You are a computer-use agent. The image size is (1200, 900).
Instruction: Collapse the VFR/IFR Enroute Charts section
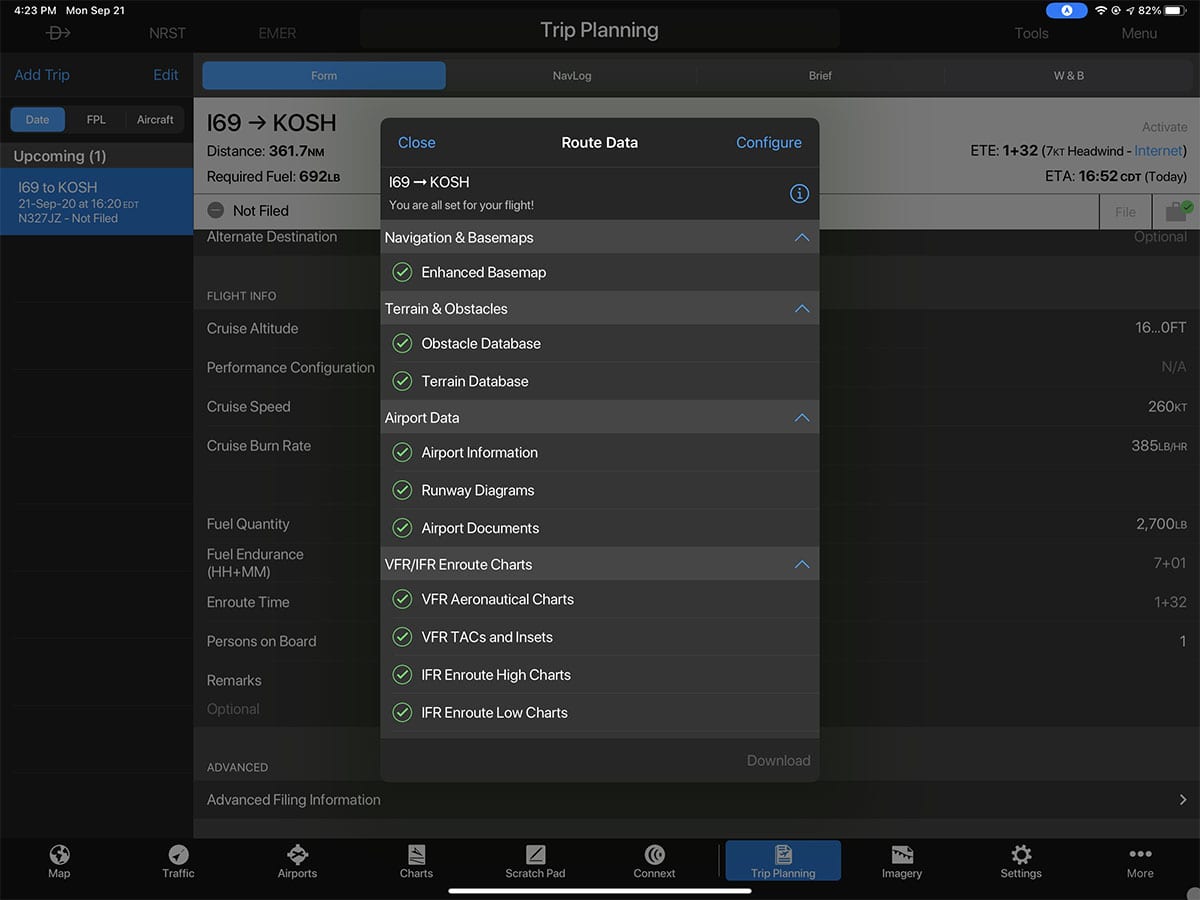click(x=801, y=565)
